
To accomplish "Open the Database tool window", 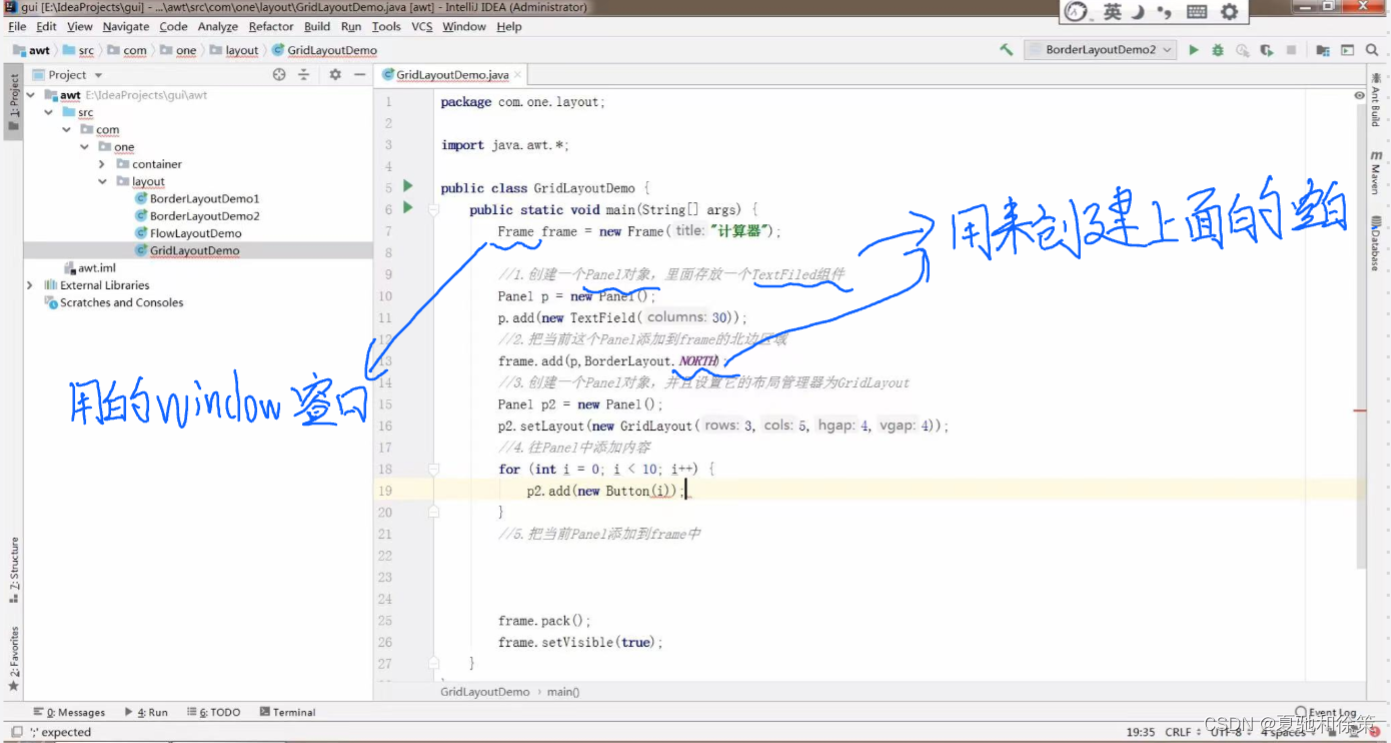I will [x=1377, y=240].
